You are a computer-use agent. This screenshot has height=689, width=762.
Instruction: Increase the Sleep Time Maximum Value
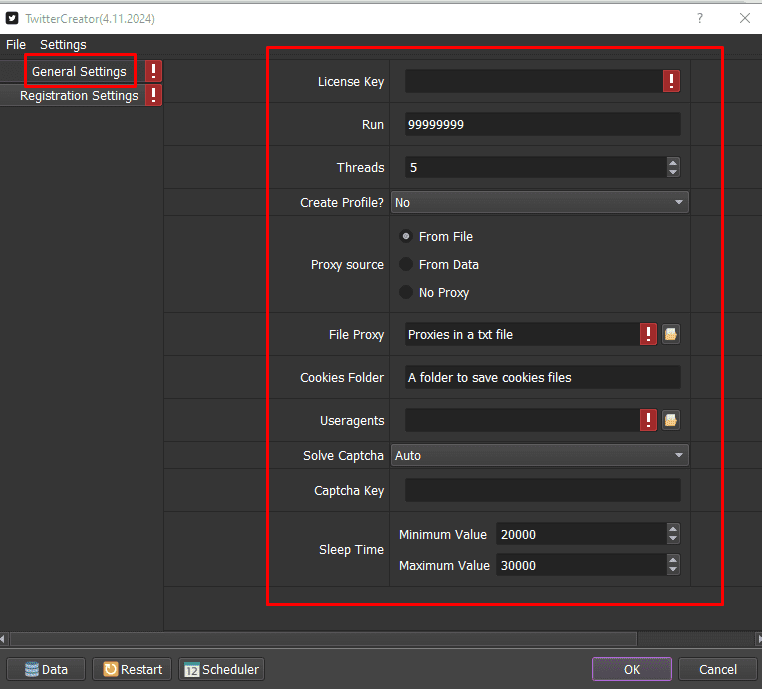(x=673, y=561)
